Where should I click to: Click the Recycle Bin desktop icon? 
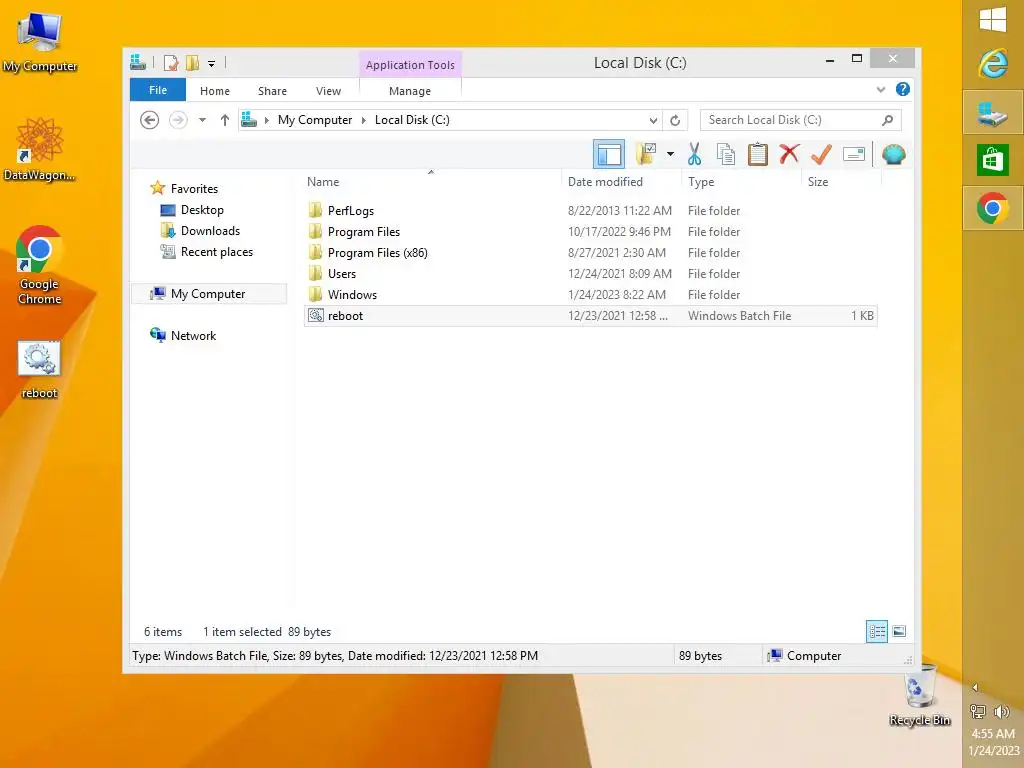click(x=920, y=695)
